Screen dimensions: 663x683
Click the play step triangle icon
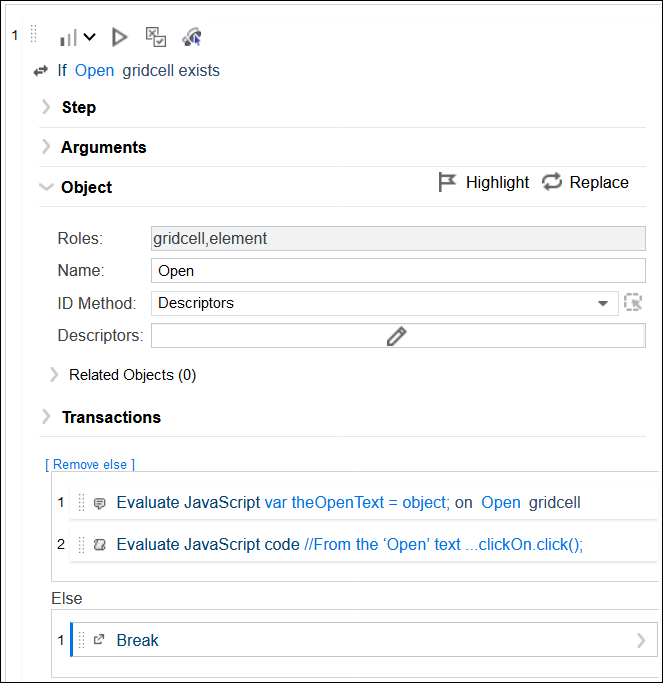120,37
